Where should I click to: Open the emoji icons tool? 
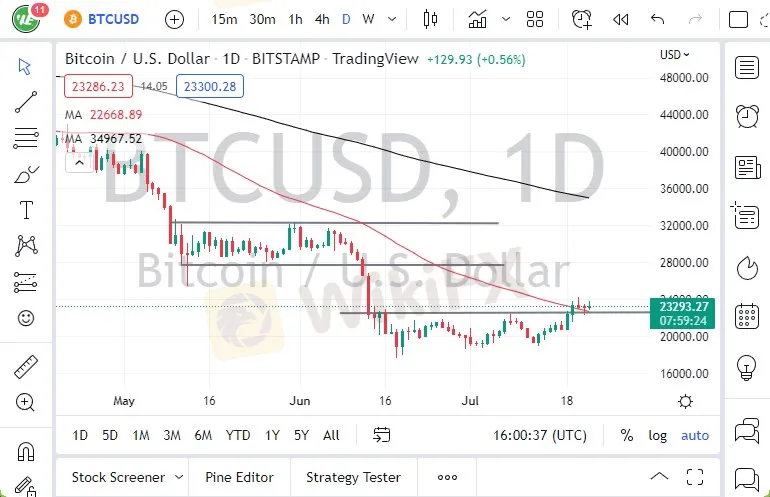click(26, 318)
